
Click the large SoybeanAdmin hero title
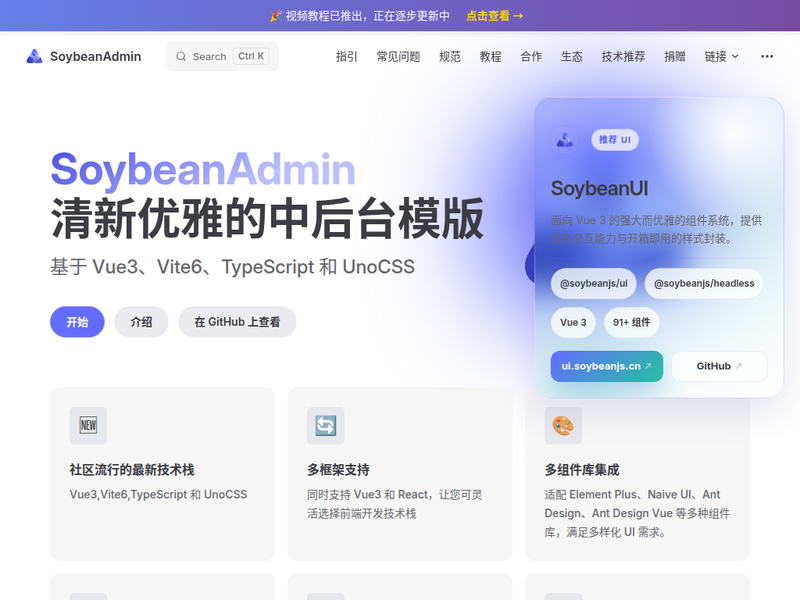click(203, 170)
